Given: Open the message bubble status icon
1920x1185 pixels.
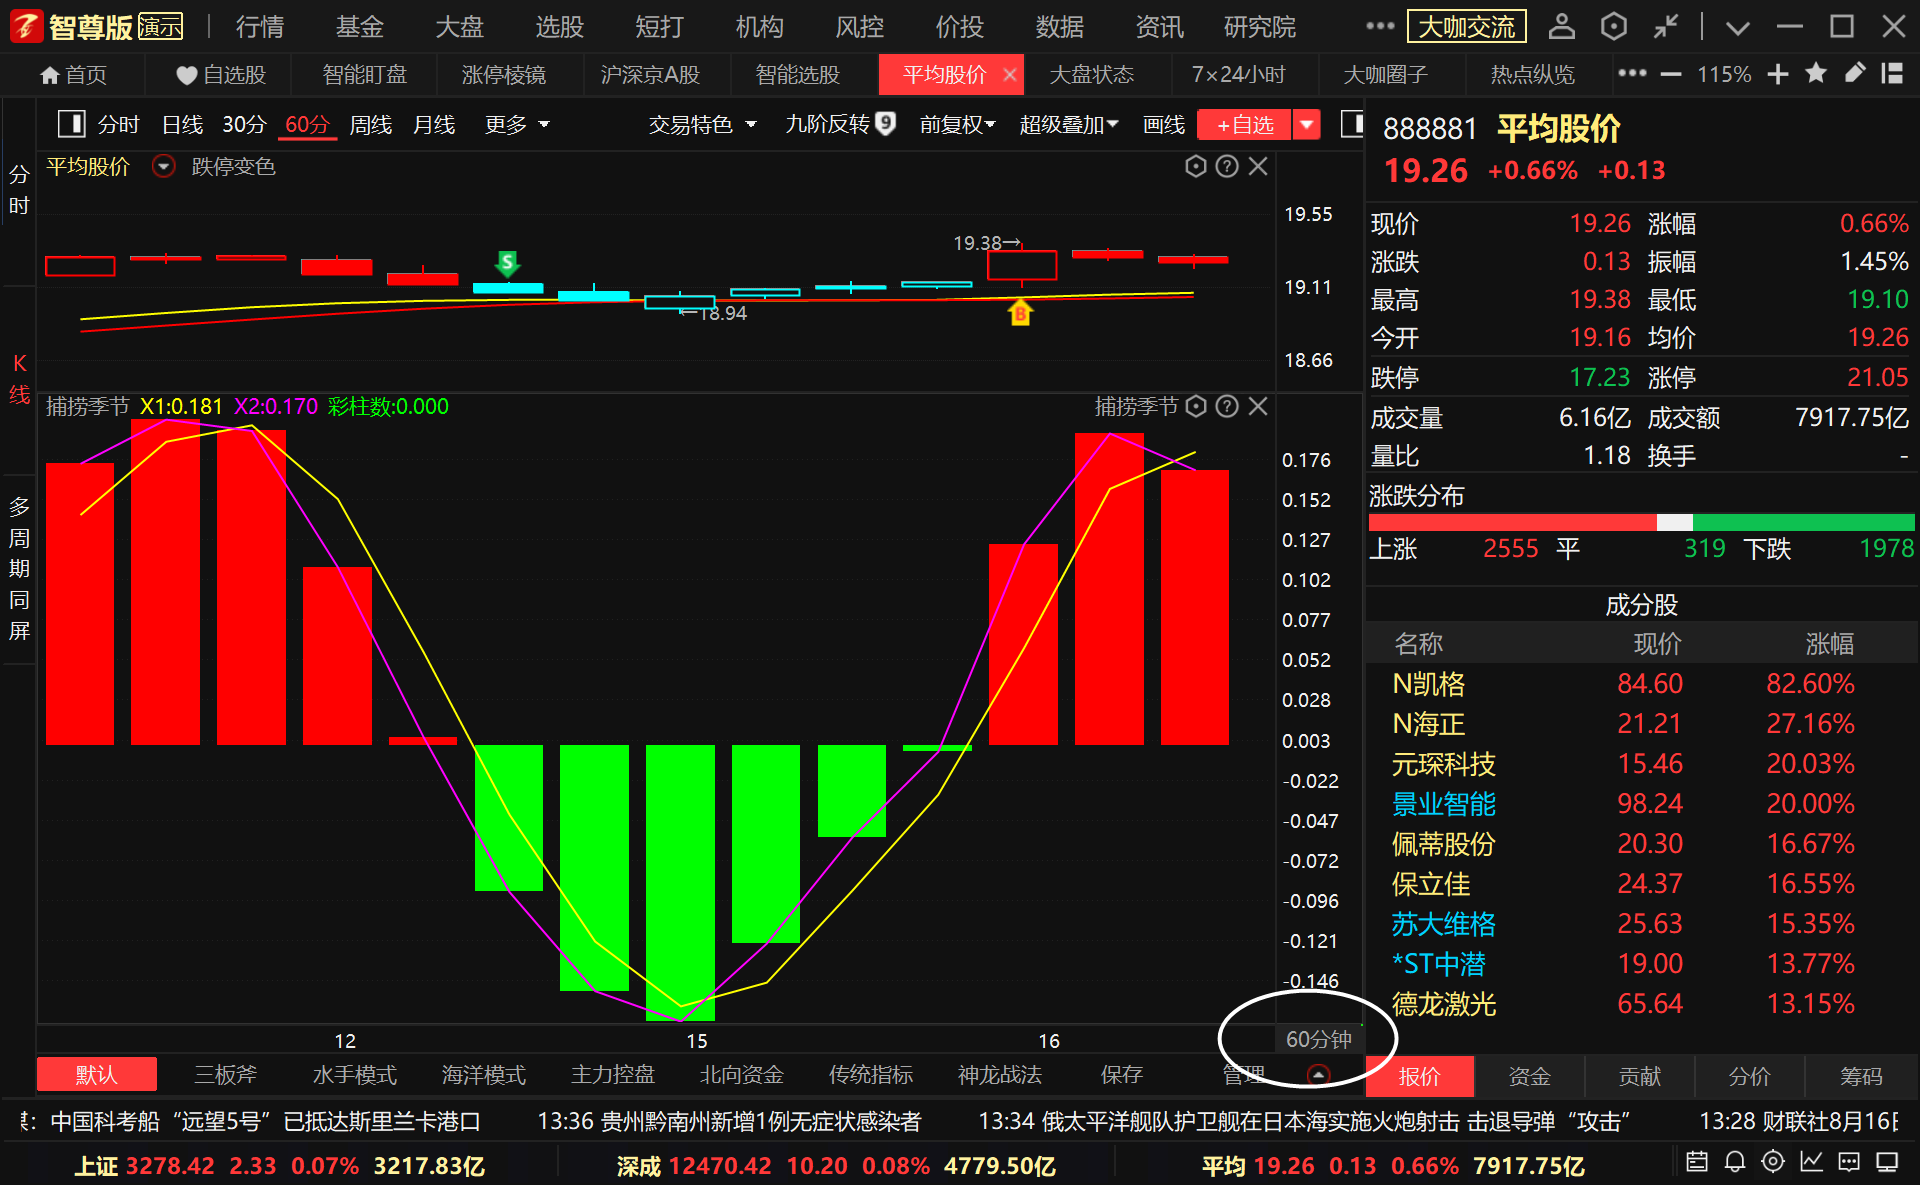Looking at the screenshot, I should point(1849,1162).
